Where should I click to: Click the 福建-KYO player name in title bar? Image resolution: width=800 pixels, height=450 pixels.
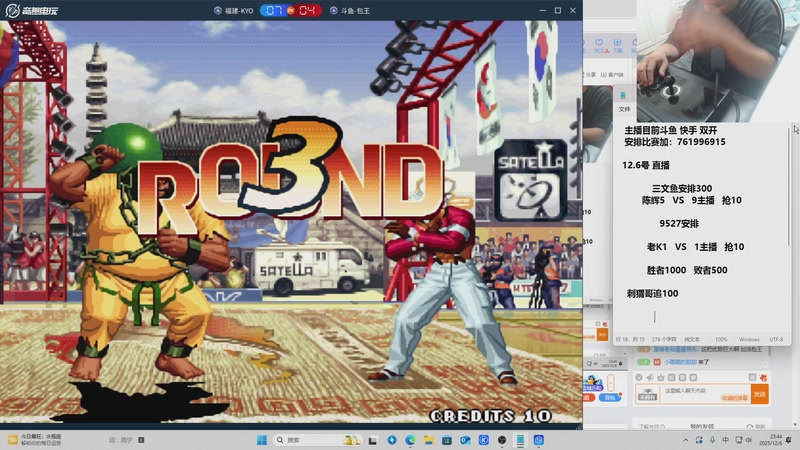point(234,11)
